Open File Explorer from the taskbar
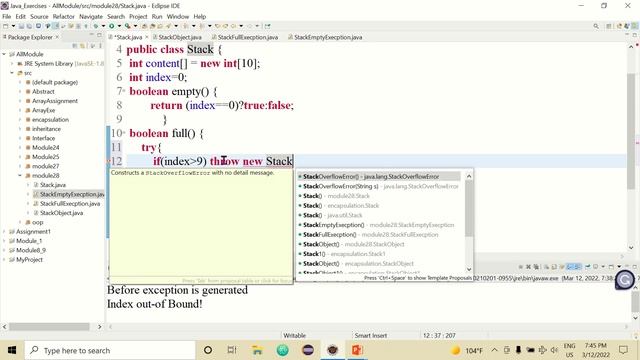The image size is (640, 360). [x=257, y=350]
